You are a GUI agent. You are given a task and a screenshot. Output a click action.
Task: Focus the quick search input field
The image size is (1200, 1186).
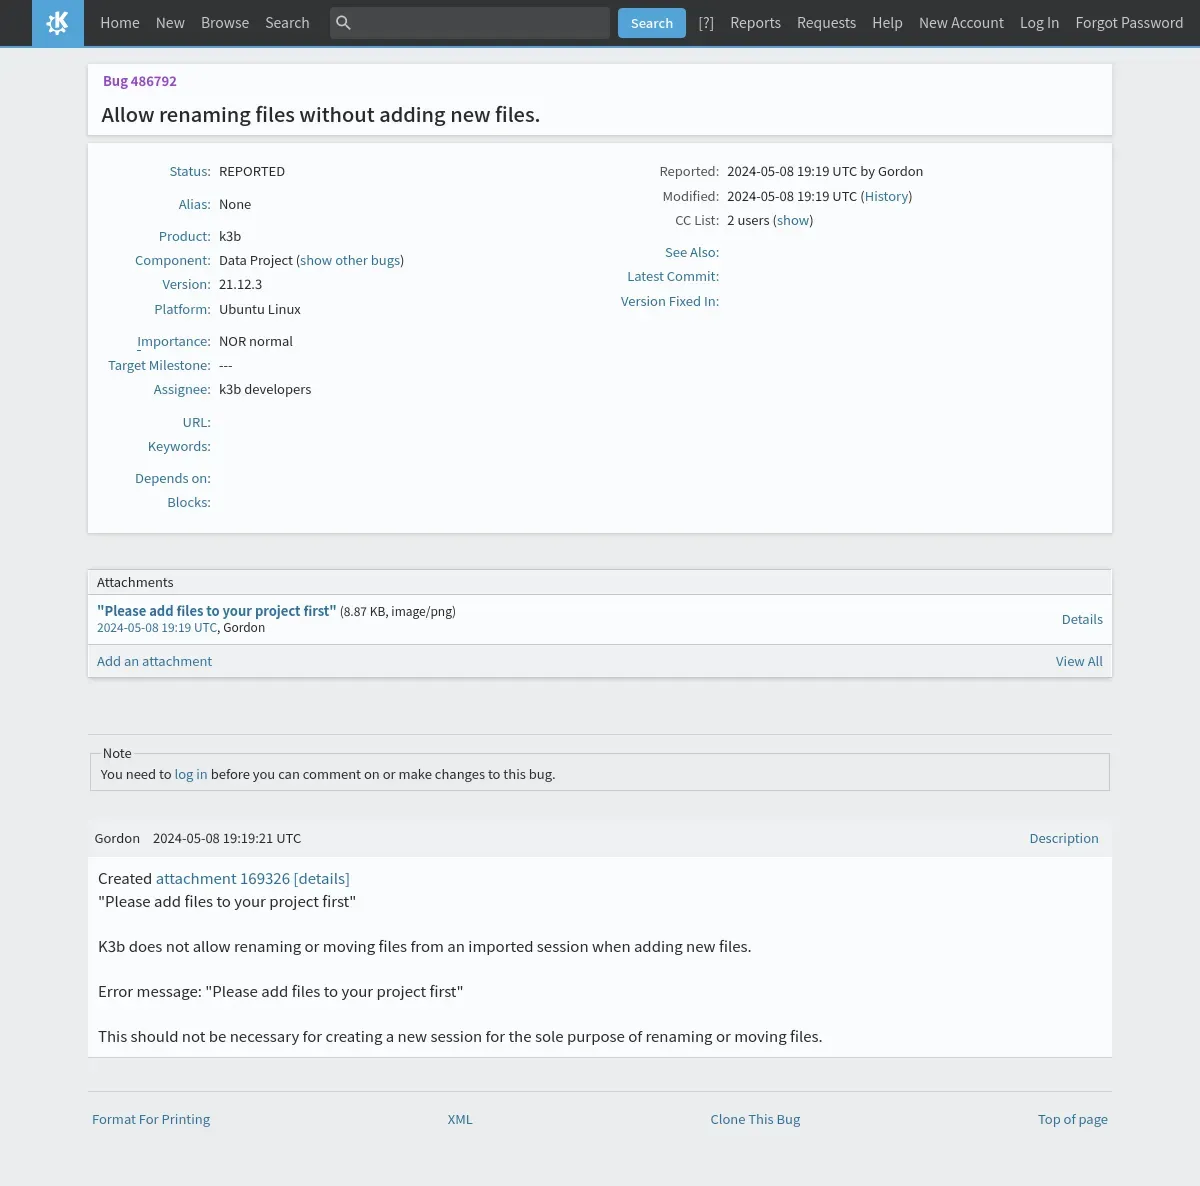coord(470,22)
